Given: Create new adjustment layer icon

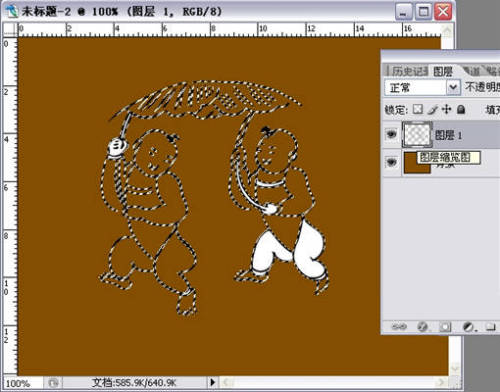Looking at the screenshot, I should point(469,327).
